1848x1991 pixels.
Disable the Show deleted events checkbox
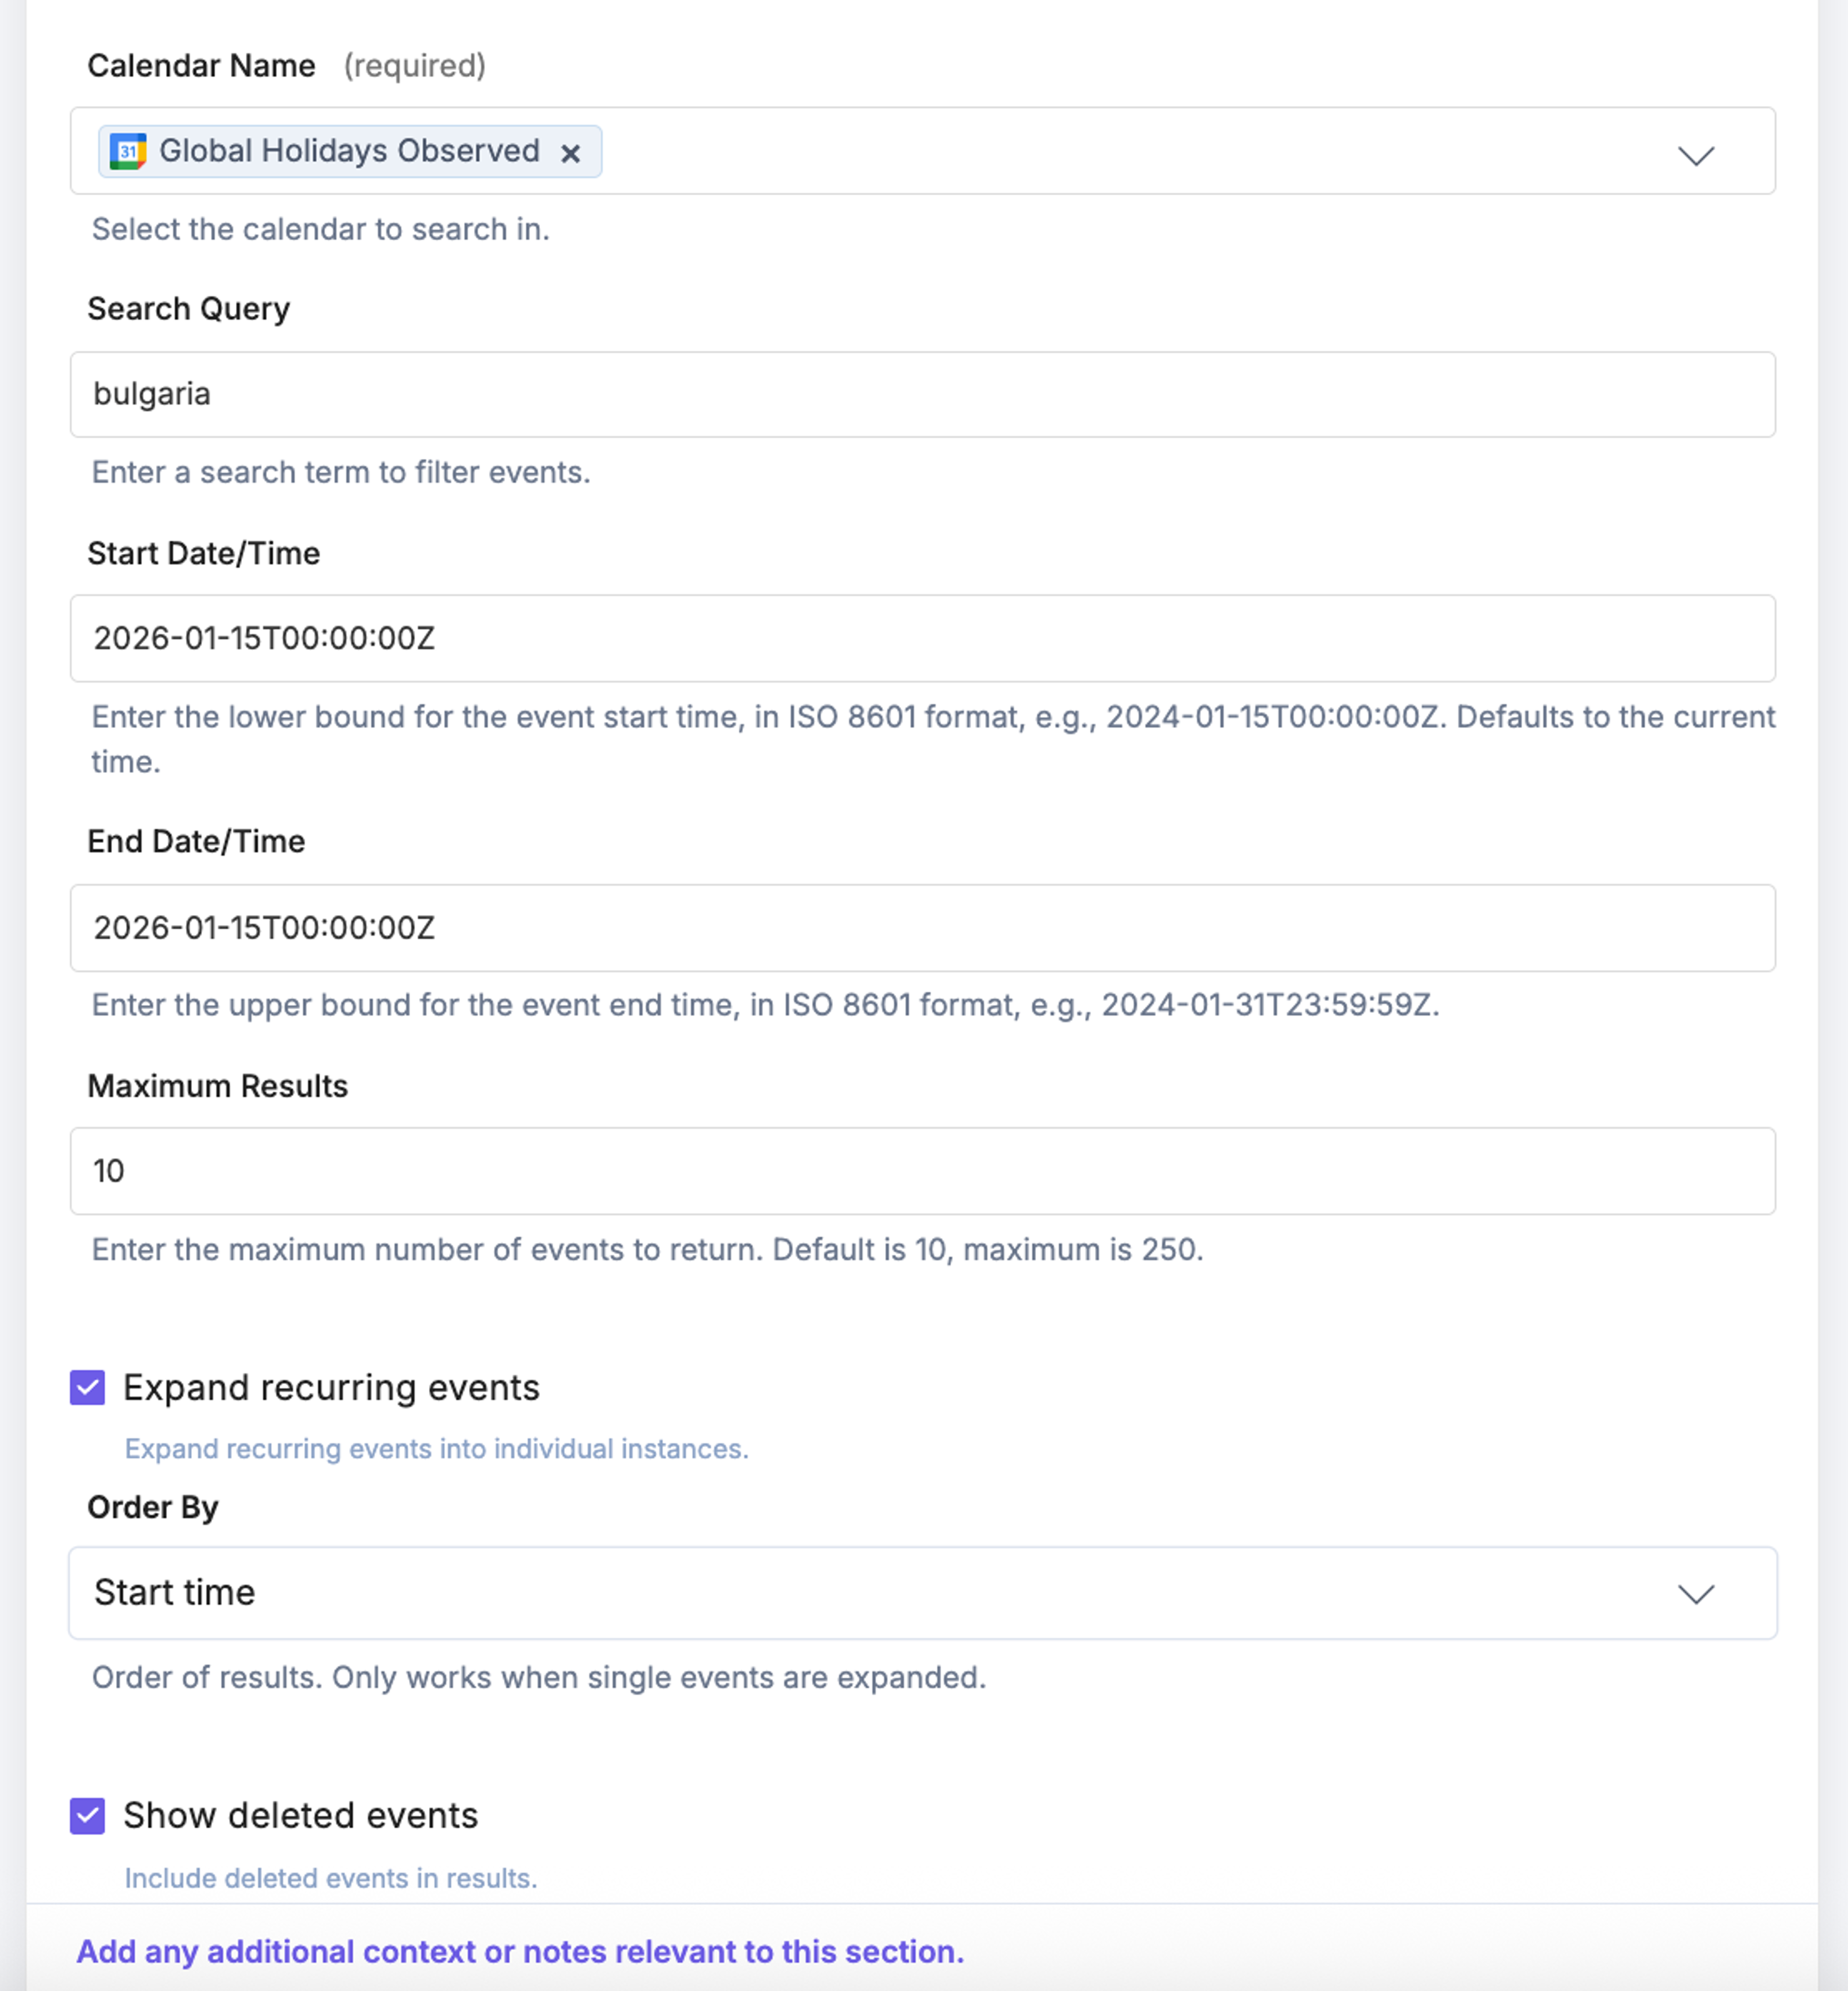[x=88, y=1815]
